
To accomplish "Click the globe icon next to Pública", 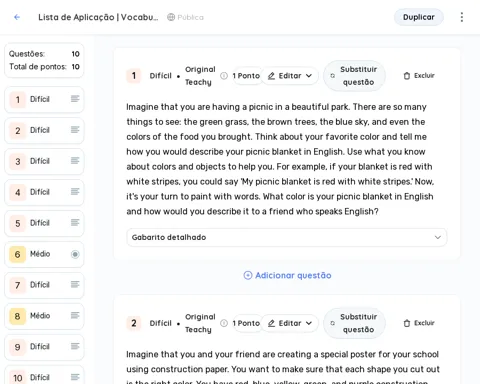I will pos(171,17).
